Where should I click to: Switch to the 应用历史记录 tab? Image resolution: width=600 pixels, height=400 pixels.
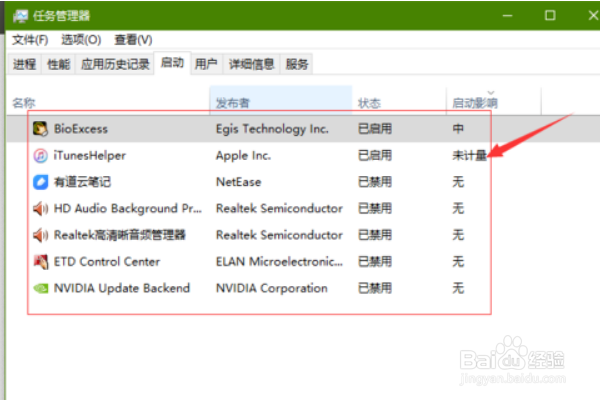click(x=115, y=64)
